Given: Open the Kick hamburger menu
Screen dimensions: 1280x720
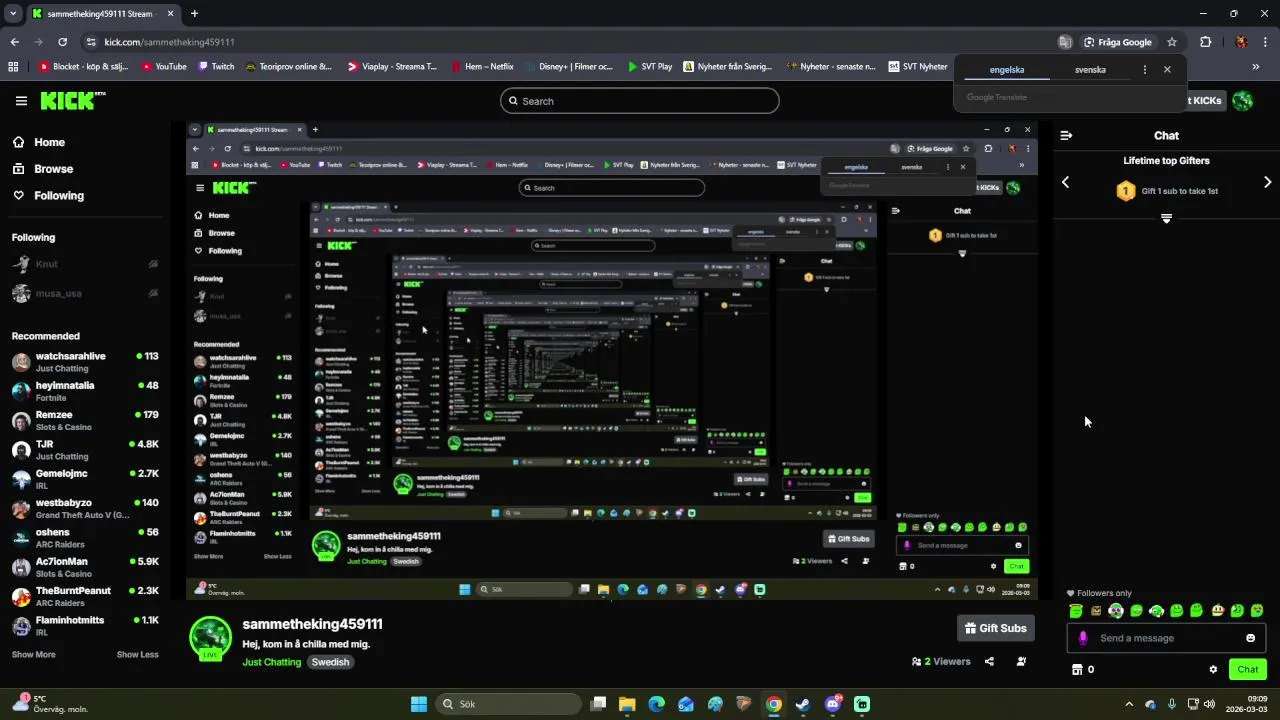Looking at the screenshot, I should [21, 101].
